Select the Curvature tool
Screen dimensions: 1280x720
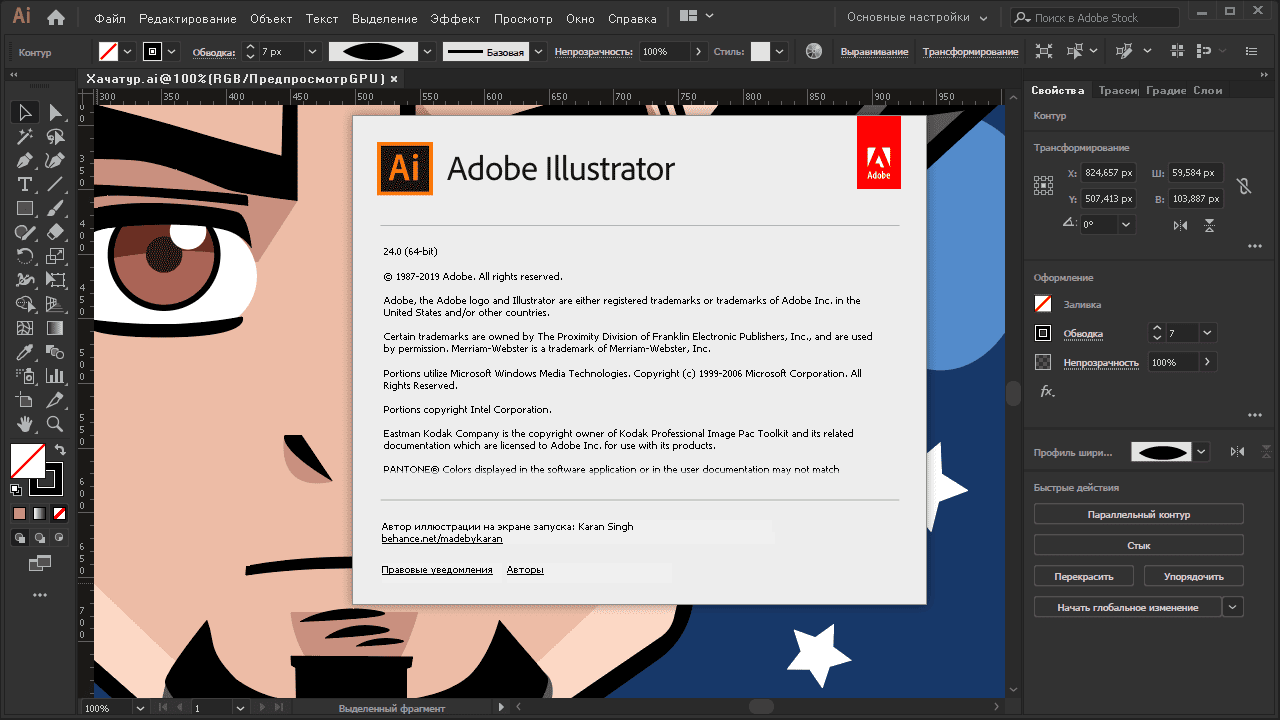[56, 161]
